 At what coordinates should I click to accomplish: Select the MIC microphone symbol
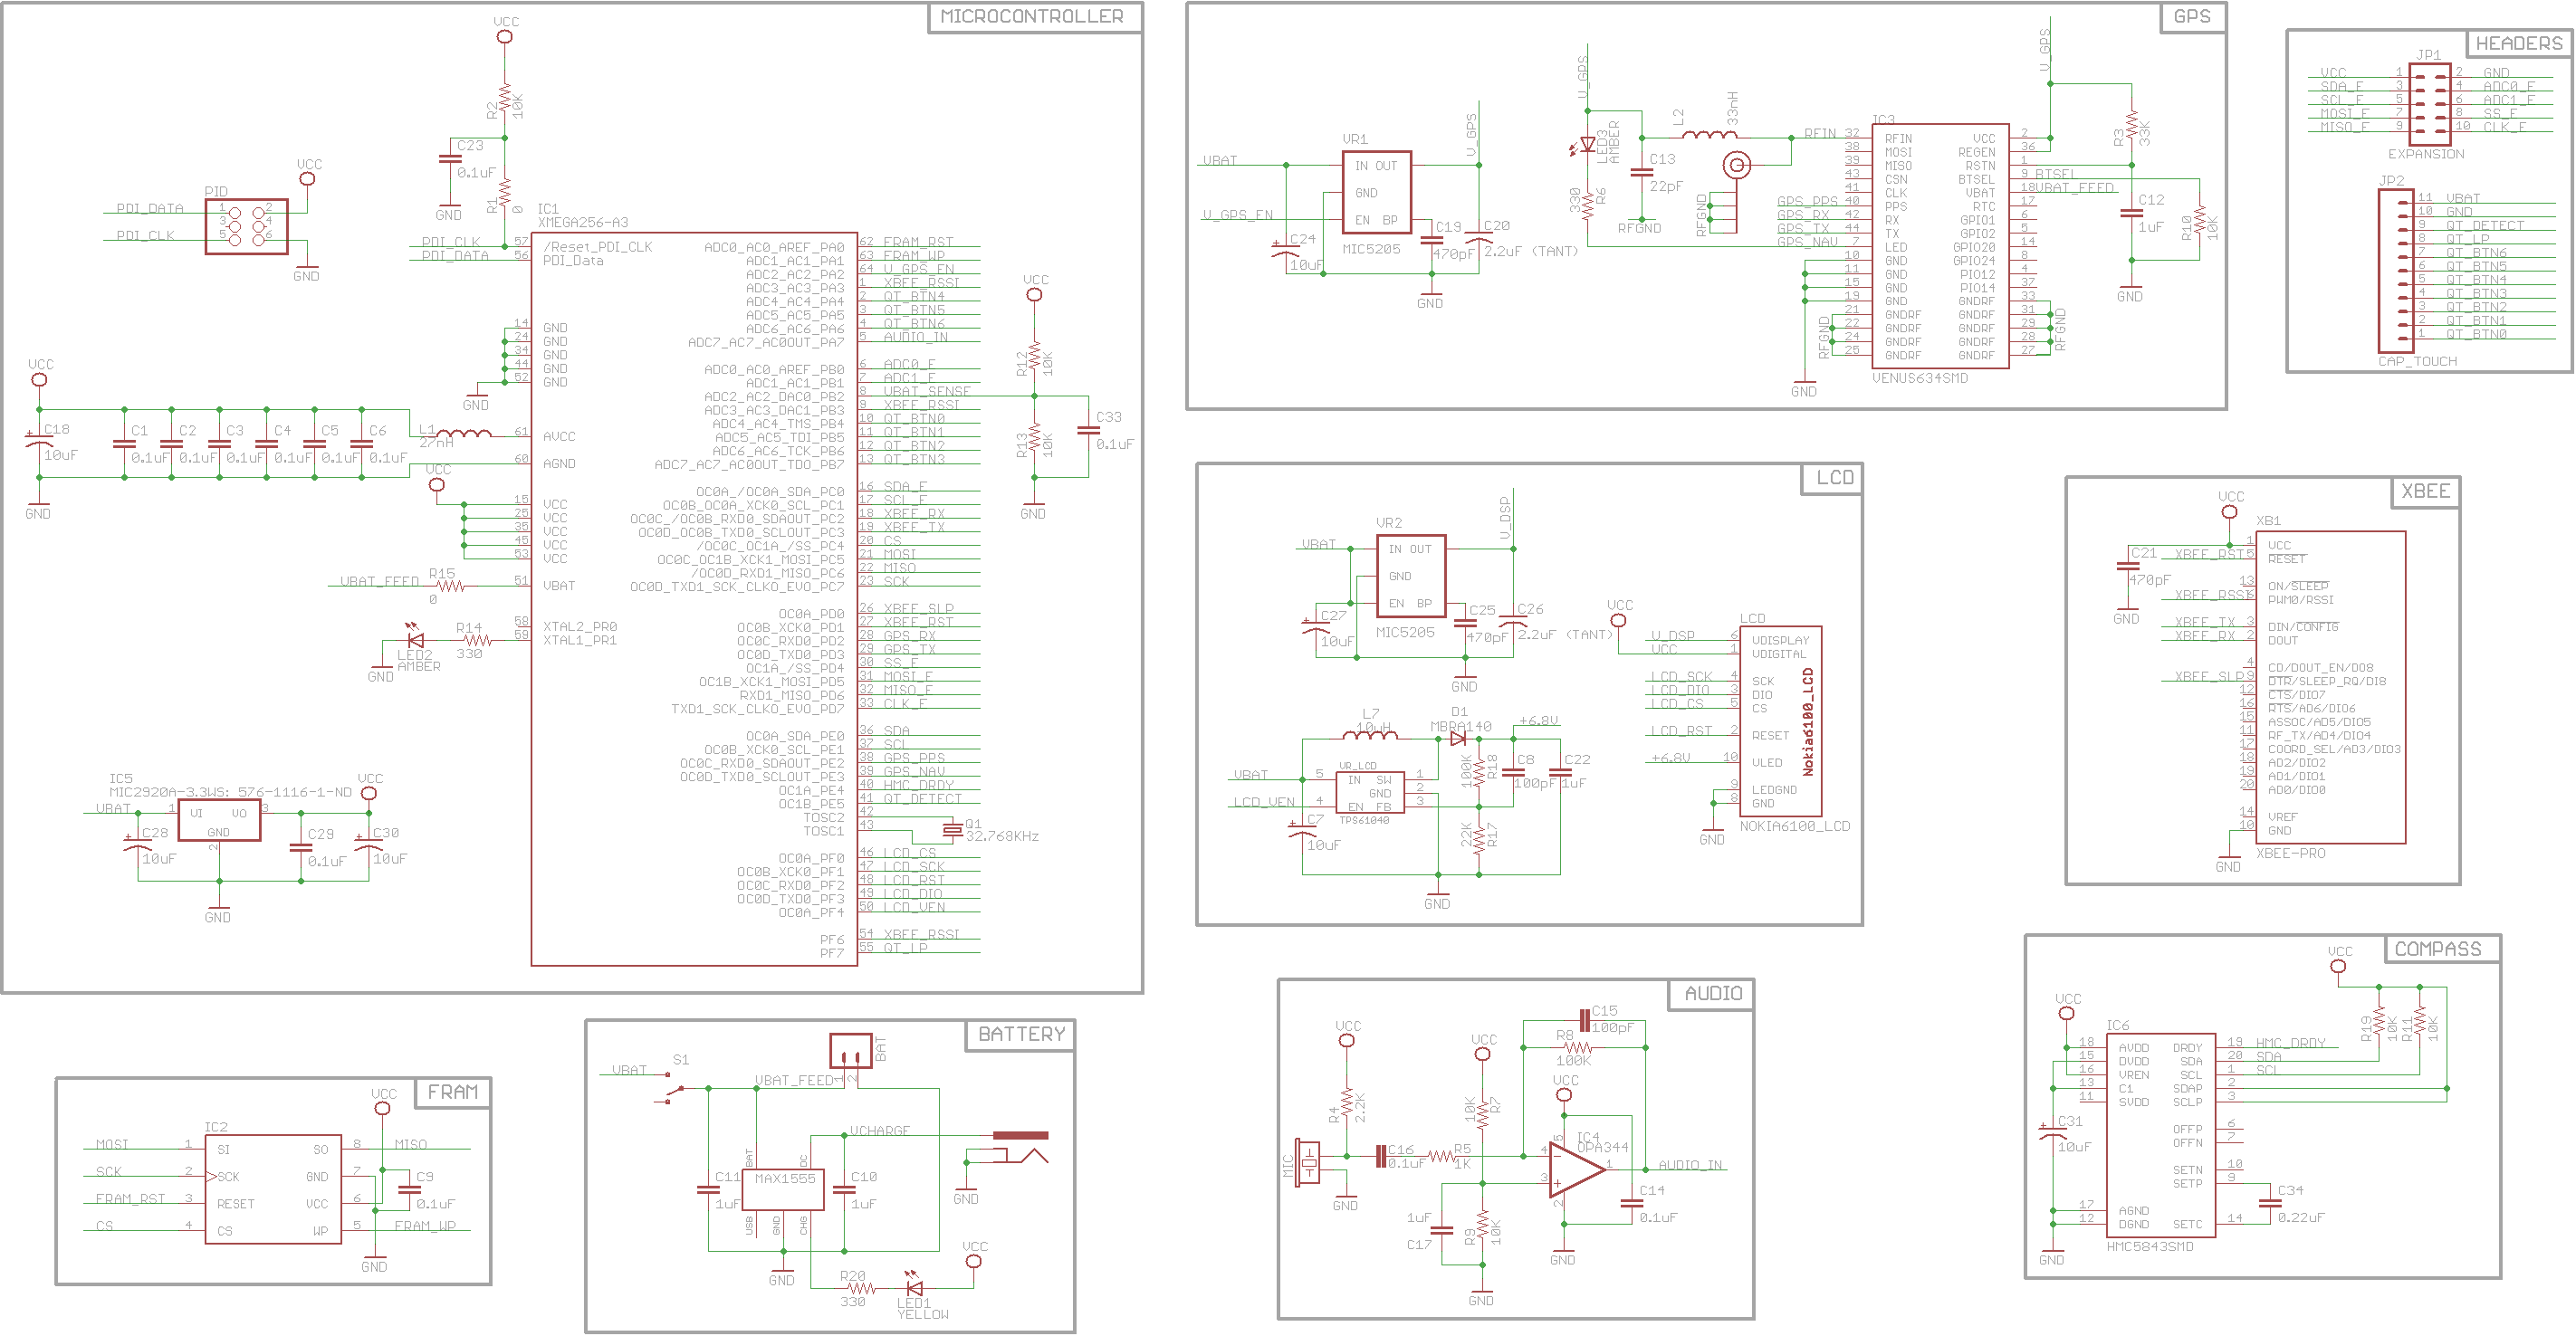(1307, 1162)
